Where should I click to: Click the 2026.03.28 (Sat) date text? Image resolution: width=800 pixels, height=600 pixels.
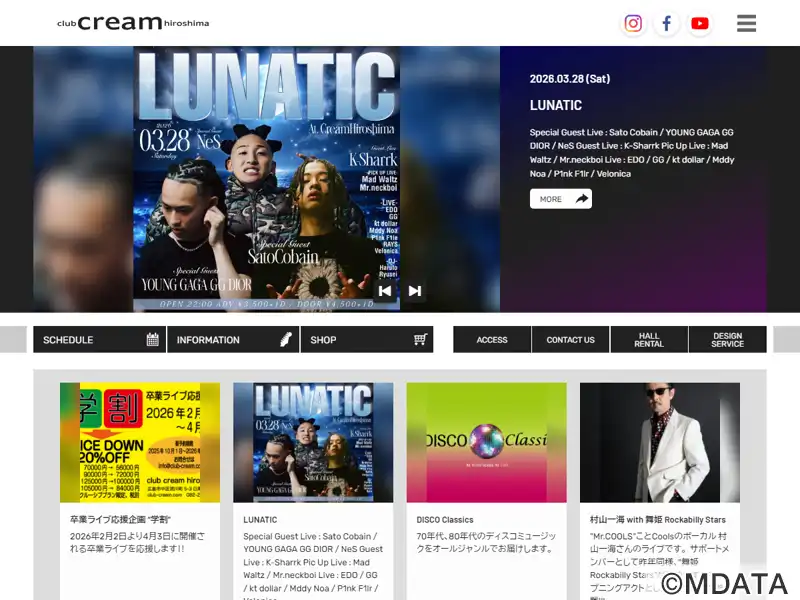point(570,79)
